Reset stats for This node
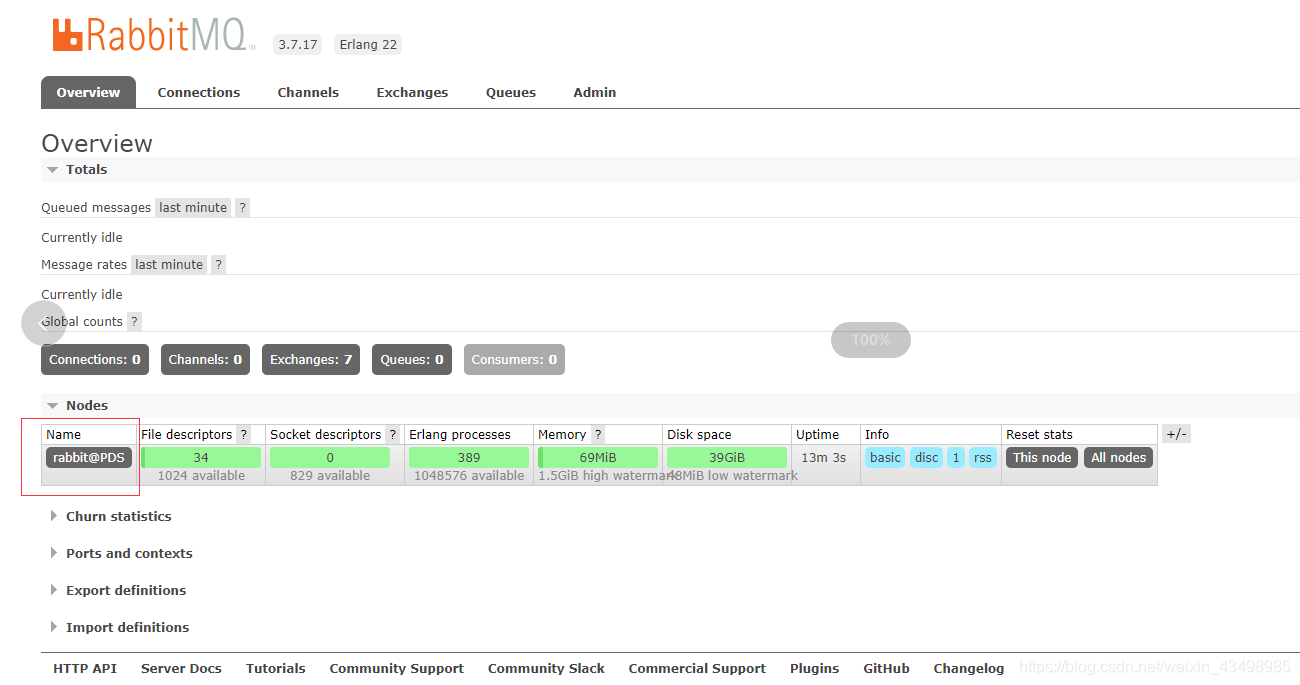The image size is (1300, 685). coord(1042,458)
